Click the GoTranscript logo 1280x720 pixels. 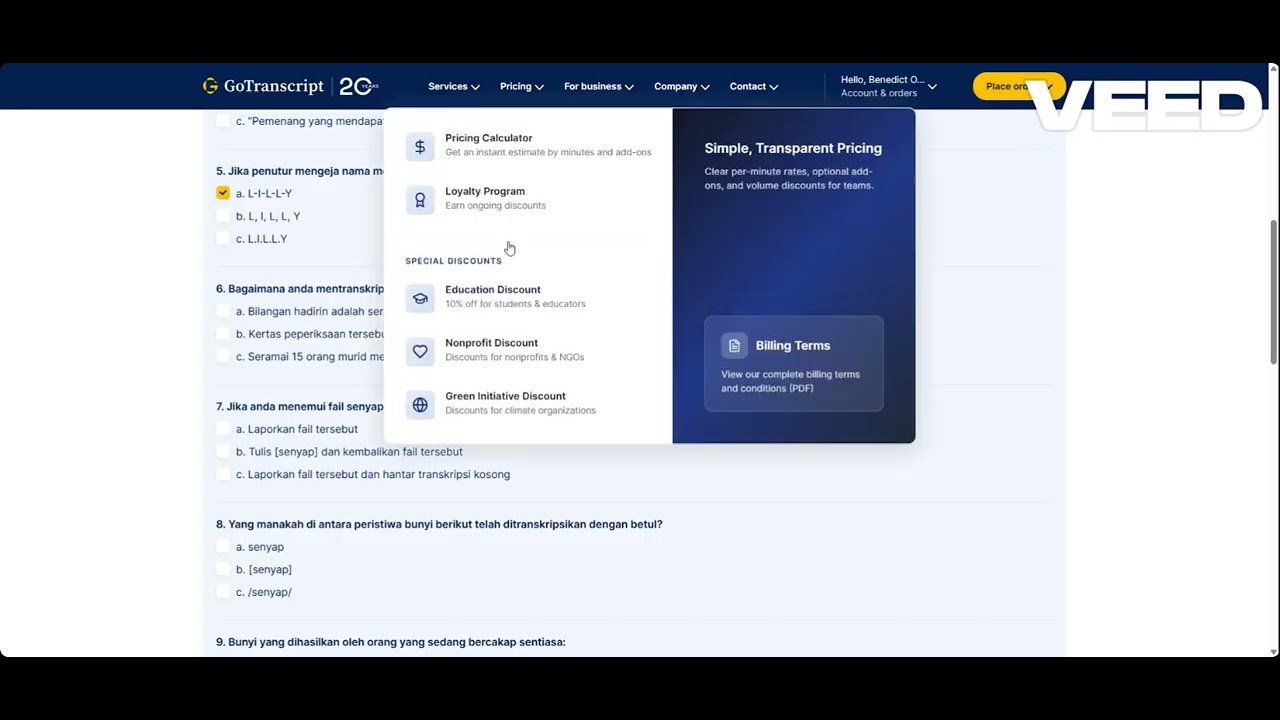(263, 86)
